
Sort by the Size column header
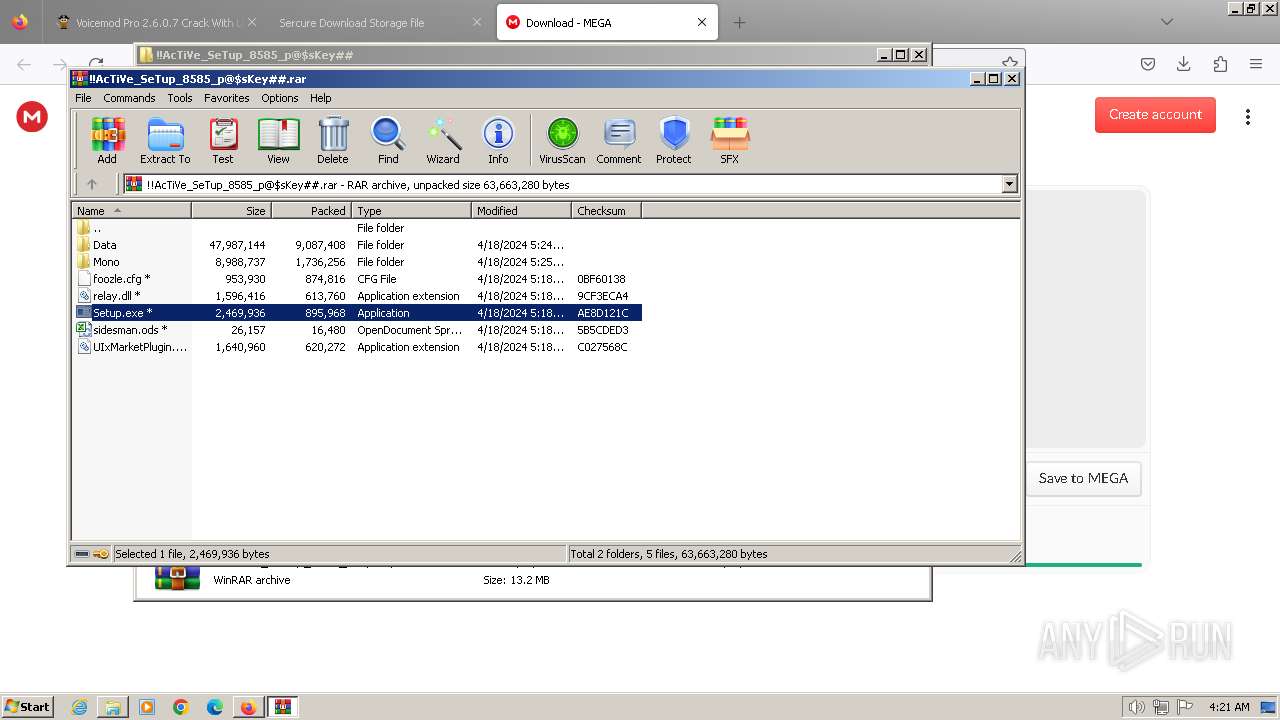(x=231, y=211)
